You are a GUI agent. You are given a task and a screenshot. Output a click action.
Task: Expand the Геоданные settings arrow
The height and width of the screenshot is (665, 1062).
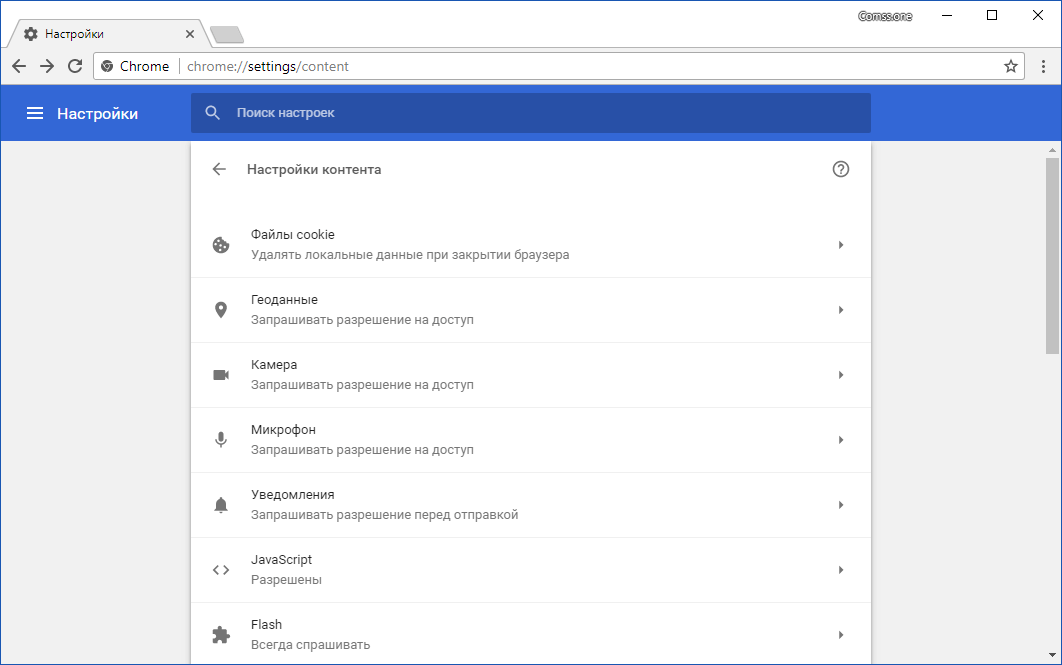click(841, 310)
